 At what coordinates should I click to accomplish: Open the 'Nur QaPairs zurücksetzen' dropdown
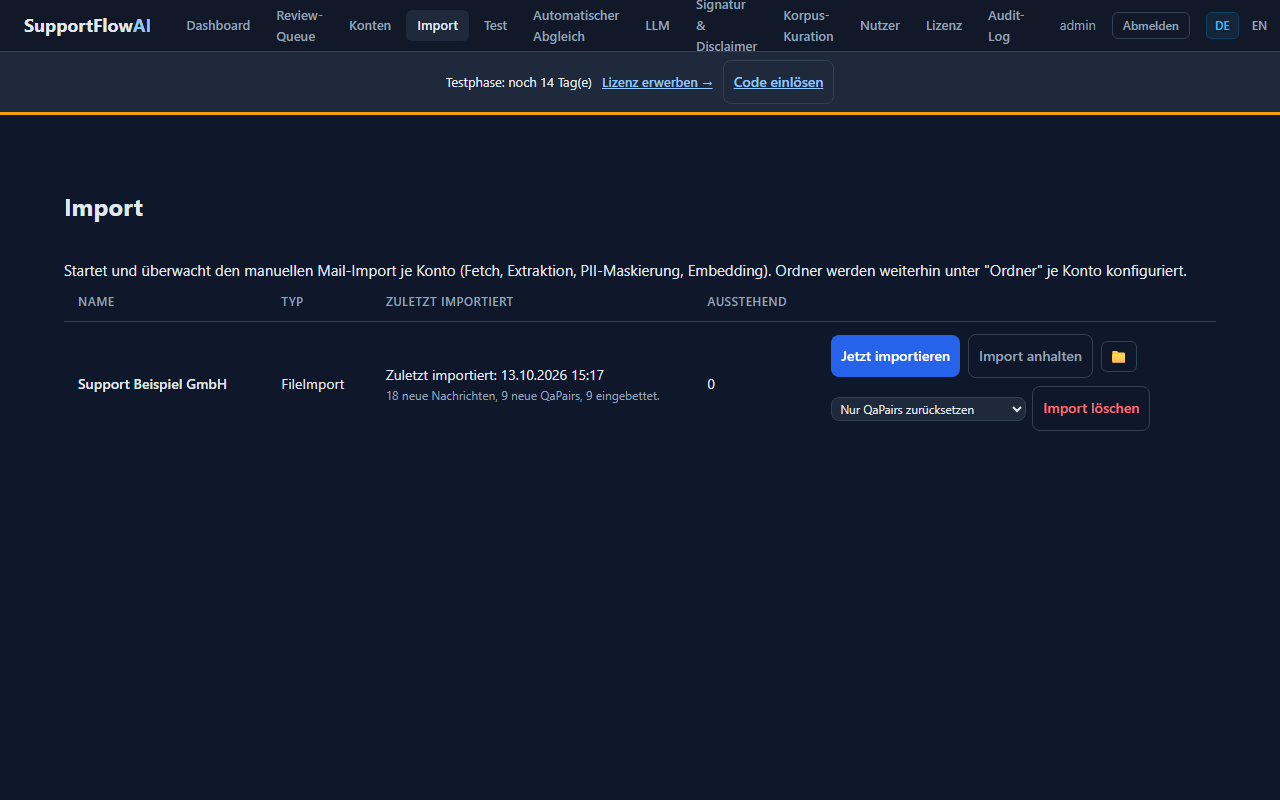tap(928, 409)
